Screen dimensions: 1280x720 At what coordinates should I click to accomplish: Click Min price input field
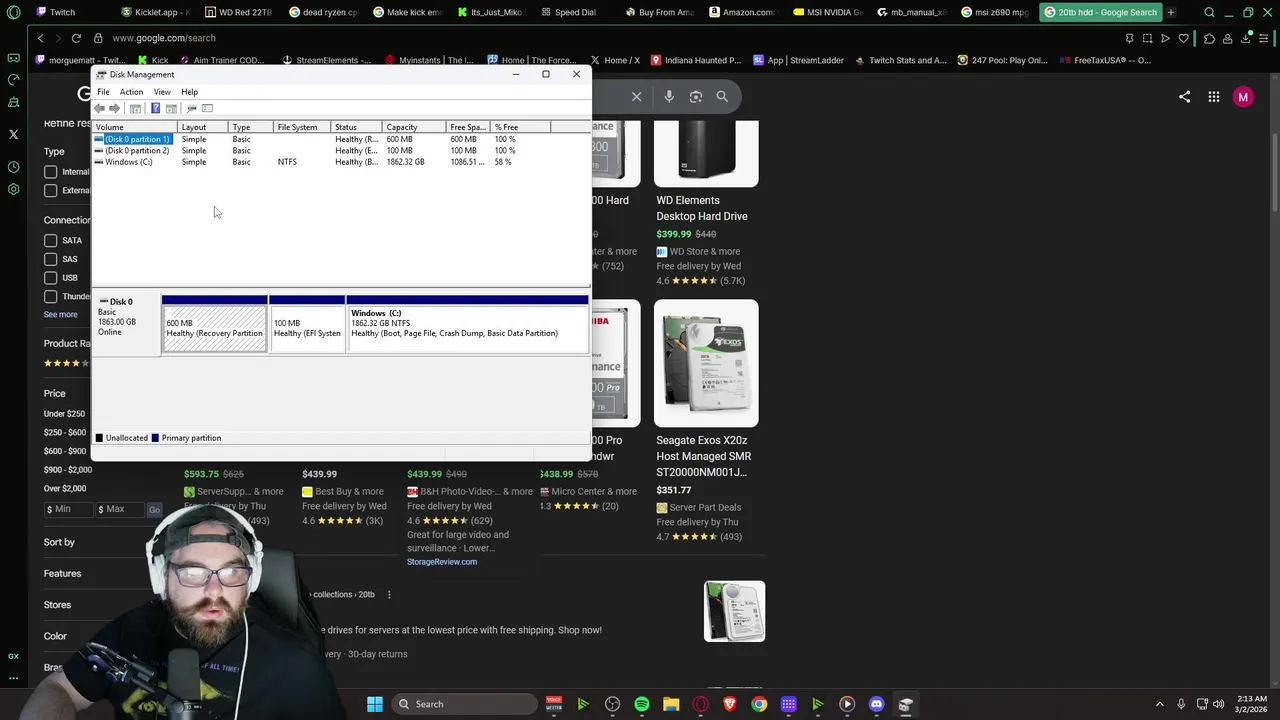67,509
